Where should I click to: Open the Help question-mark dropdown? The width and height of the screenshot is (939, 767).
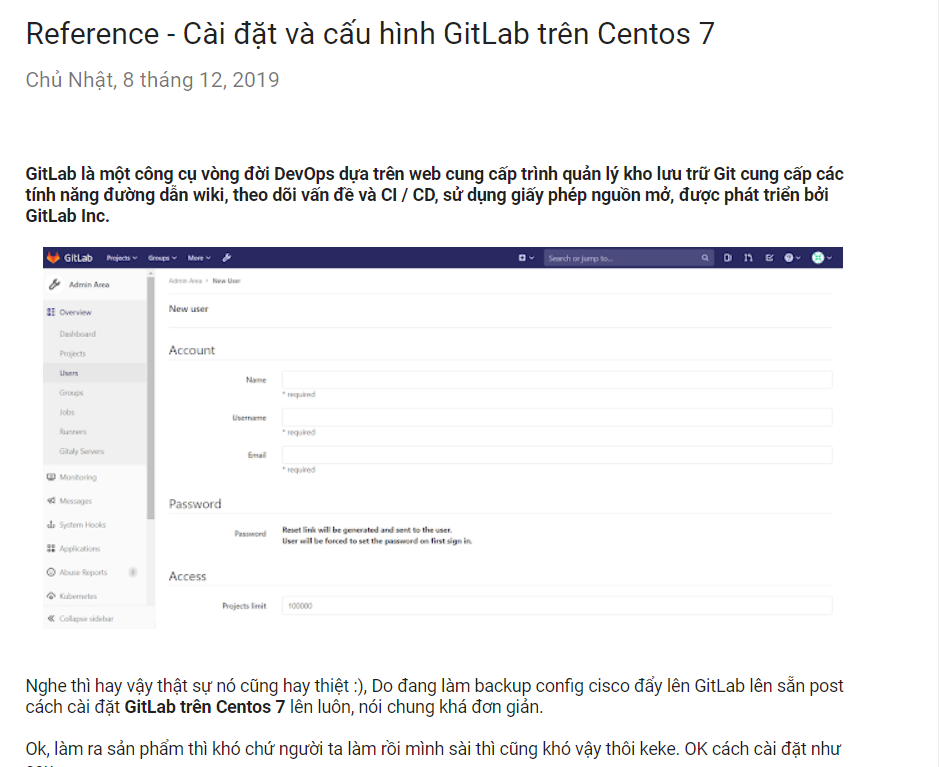pos(791,257)
